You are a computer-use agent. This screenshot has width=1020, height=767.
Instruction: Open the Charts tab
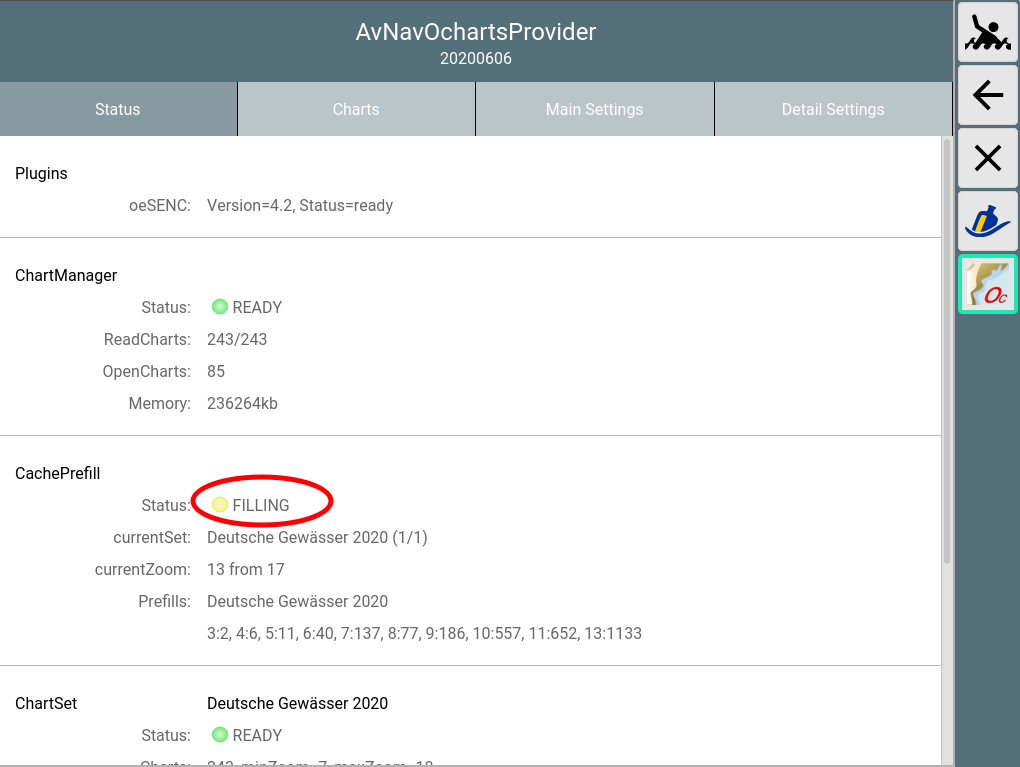pos(356,109)
